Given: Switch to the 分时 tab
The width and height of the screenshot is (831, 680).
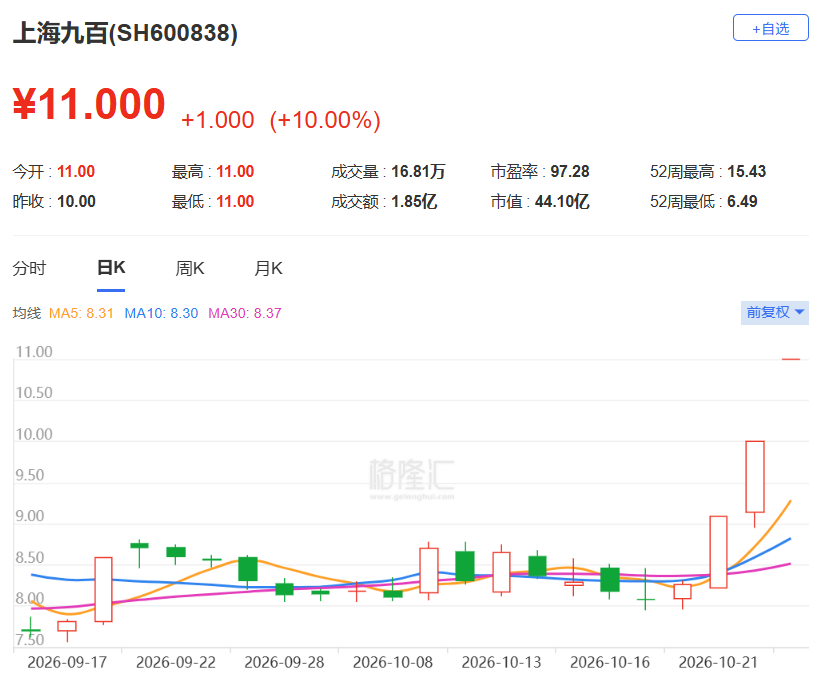Looking at the screenshot, I should (29, 268).
